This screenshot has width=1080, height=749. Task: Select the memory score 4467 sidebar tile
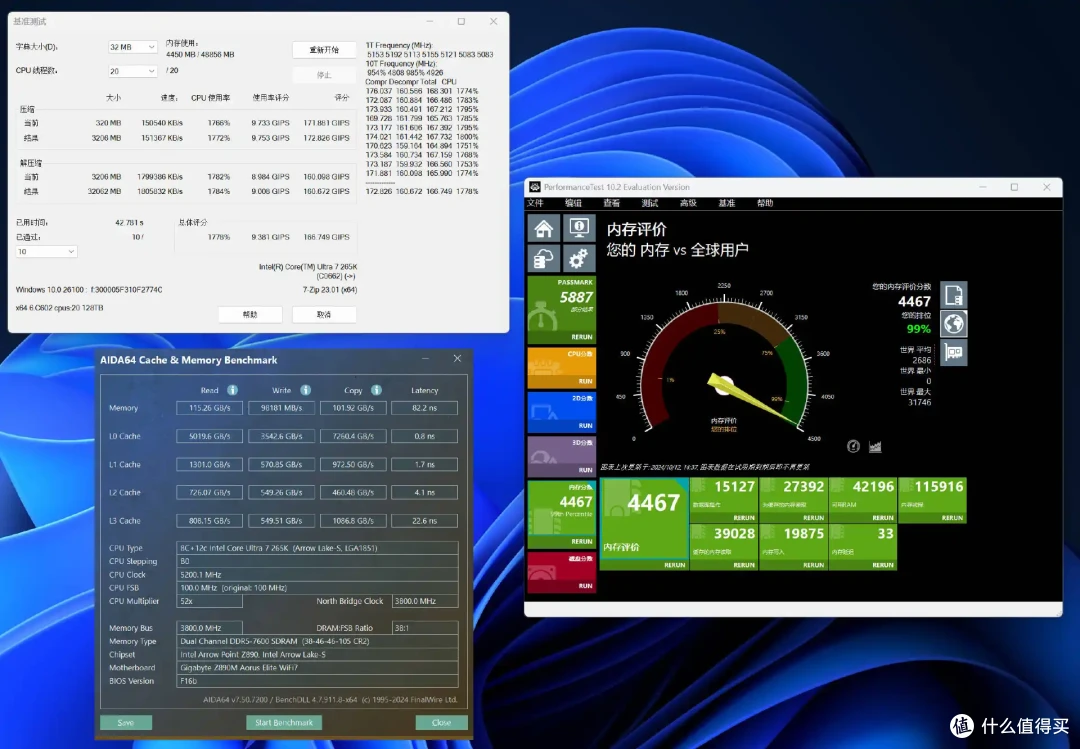[561, 514]
